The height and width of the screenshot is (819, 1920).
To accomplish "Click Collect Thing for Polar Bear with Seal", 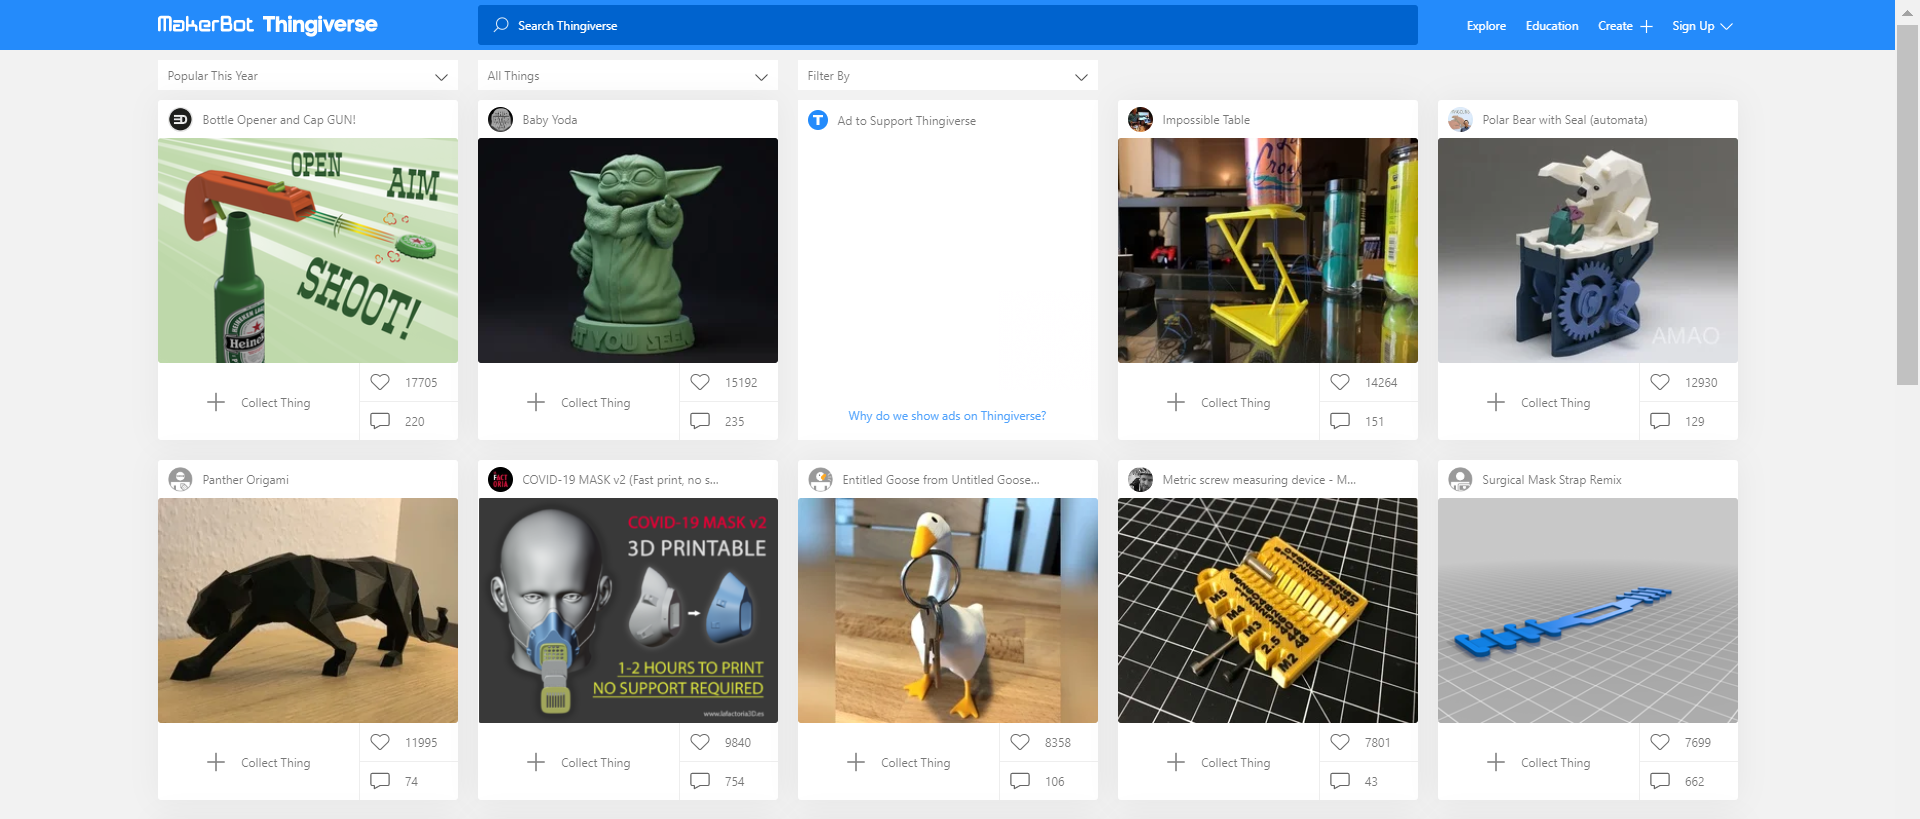I will pos(1538,402).
